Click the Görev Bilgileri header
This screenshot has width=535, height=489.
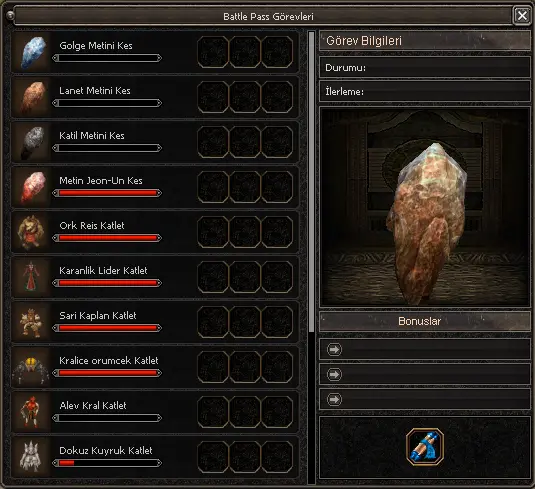tap(425, 41)
